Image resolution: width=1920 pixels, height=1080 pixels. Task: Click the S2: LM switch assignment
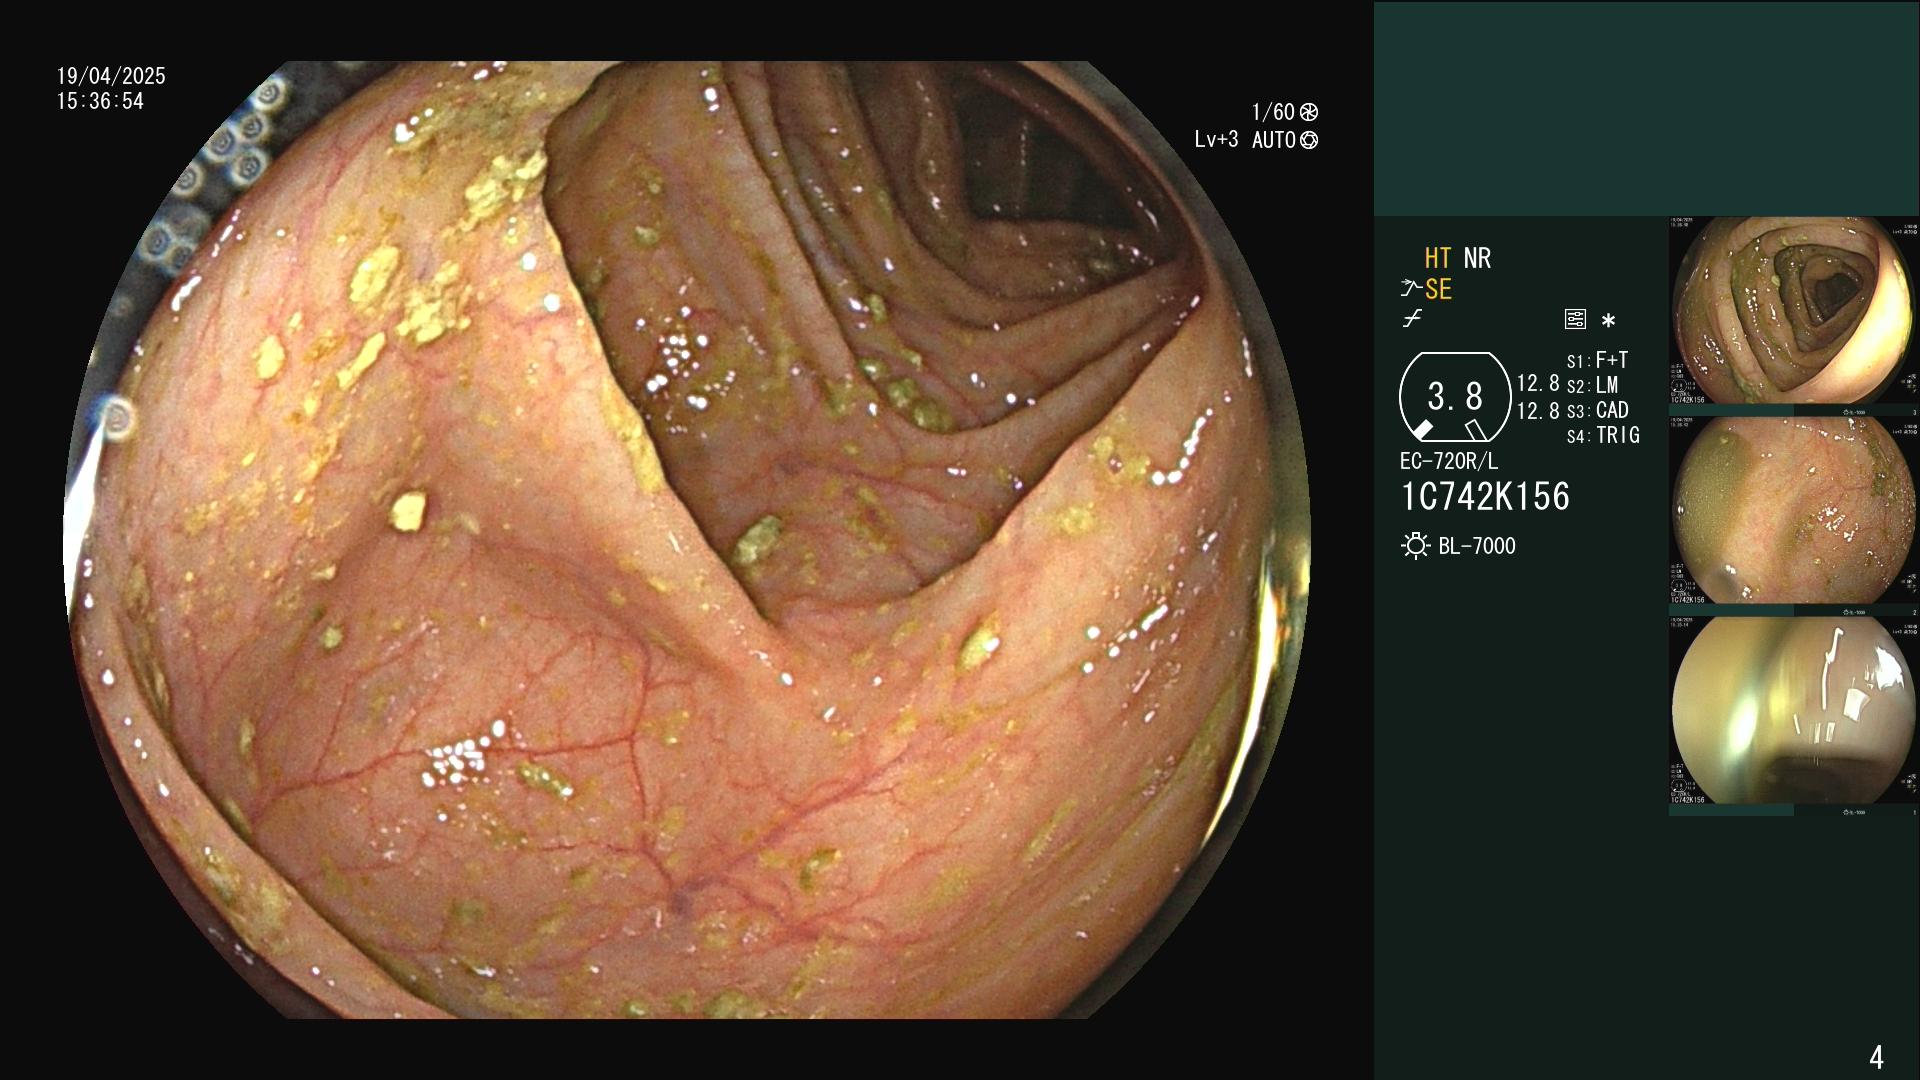pos(1592,385)
